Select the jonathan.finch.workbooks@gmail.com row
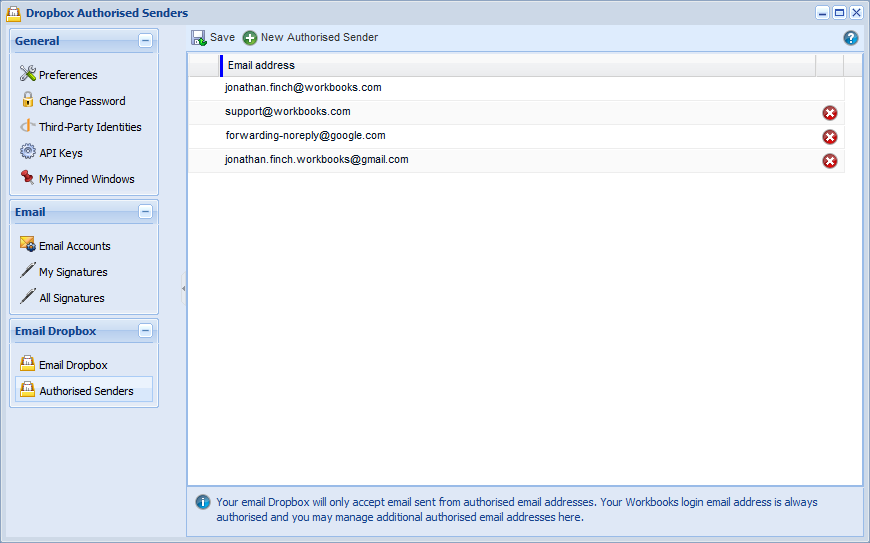 (x=516, y=160)
